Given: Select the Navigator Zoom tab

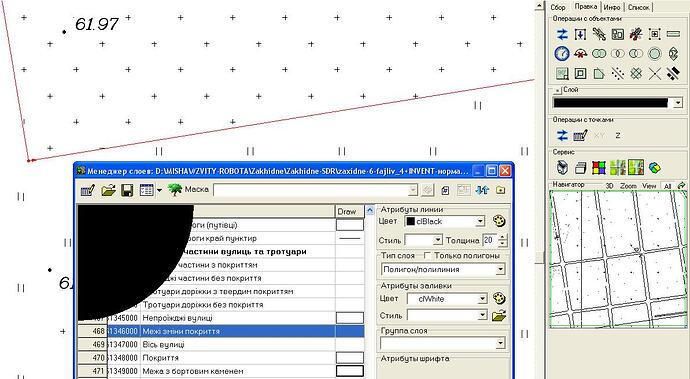Looking at the screenshot, I should [x=628, y=186].
